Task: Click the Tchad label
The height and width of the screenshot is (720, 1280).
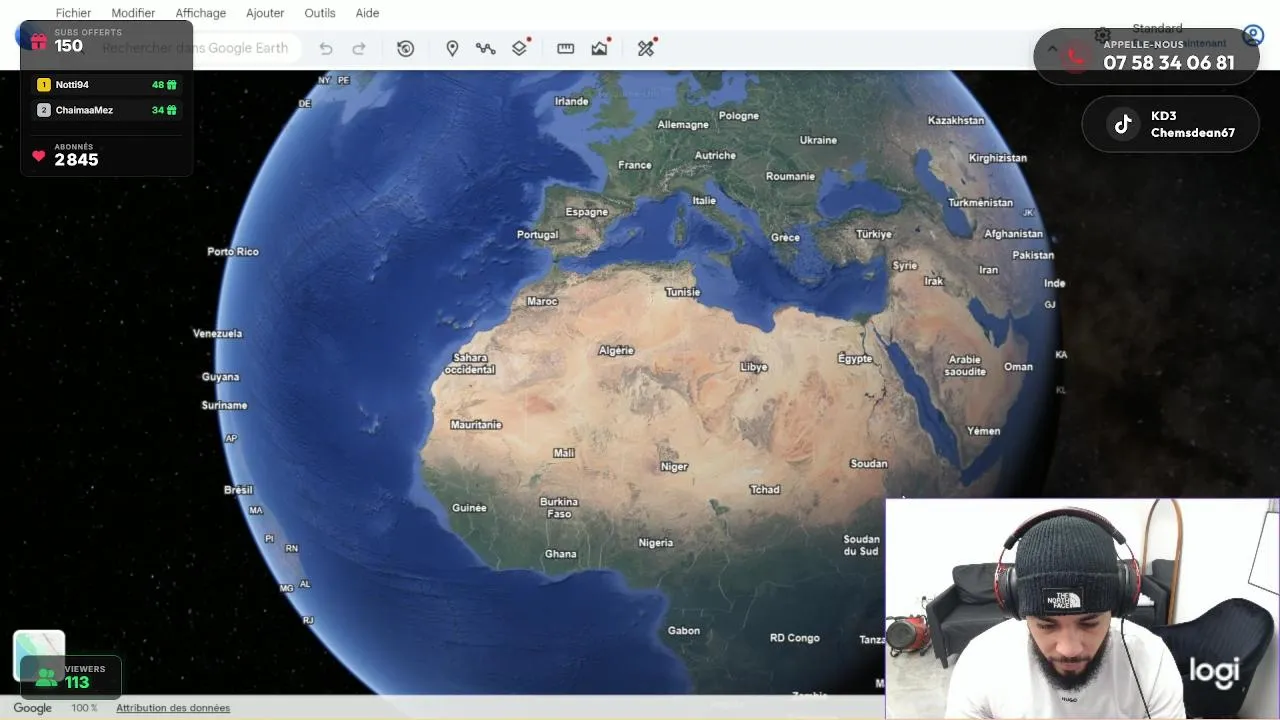Action: coord(765,490)
